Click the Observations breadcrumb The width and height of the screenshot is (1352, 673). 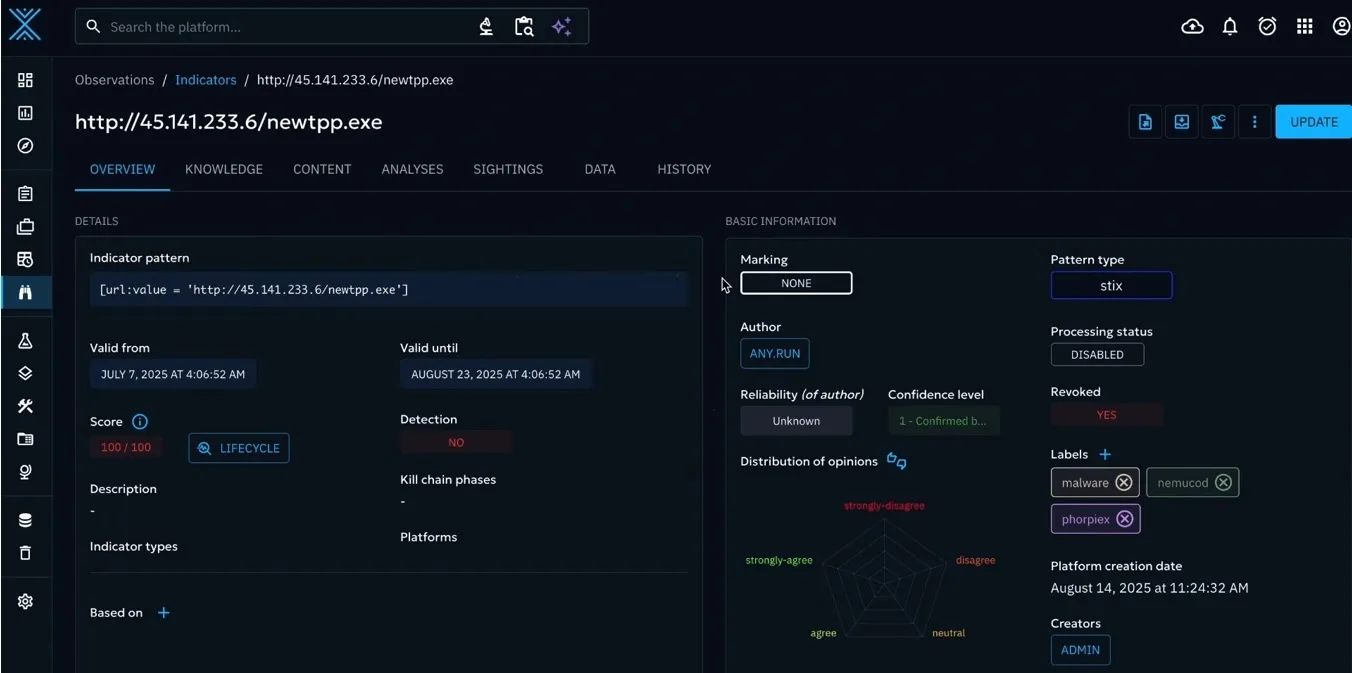click(115, 80)
